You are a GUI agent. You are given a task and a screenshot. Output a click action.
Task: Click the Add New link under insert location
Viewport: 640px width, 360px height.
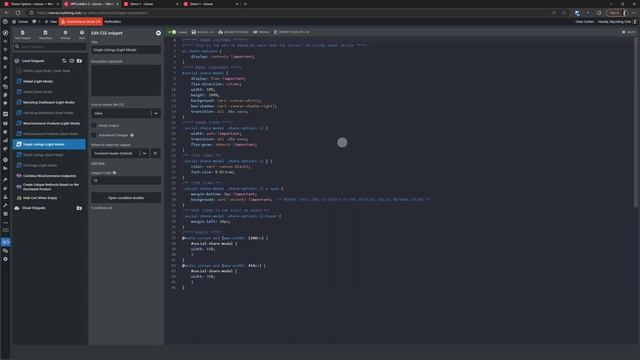(x=98, y=163)
